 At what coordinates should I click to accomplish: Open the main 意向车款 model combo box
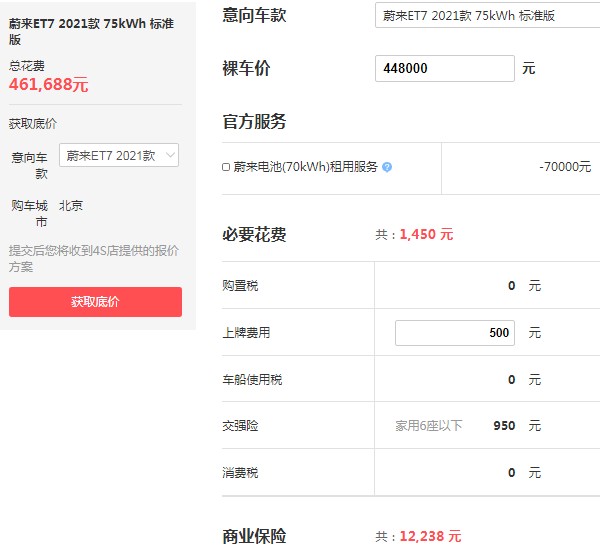(x=488, y=15)
